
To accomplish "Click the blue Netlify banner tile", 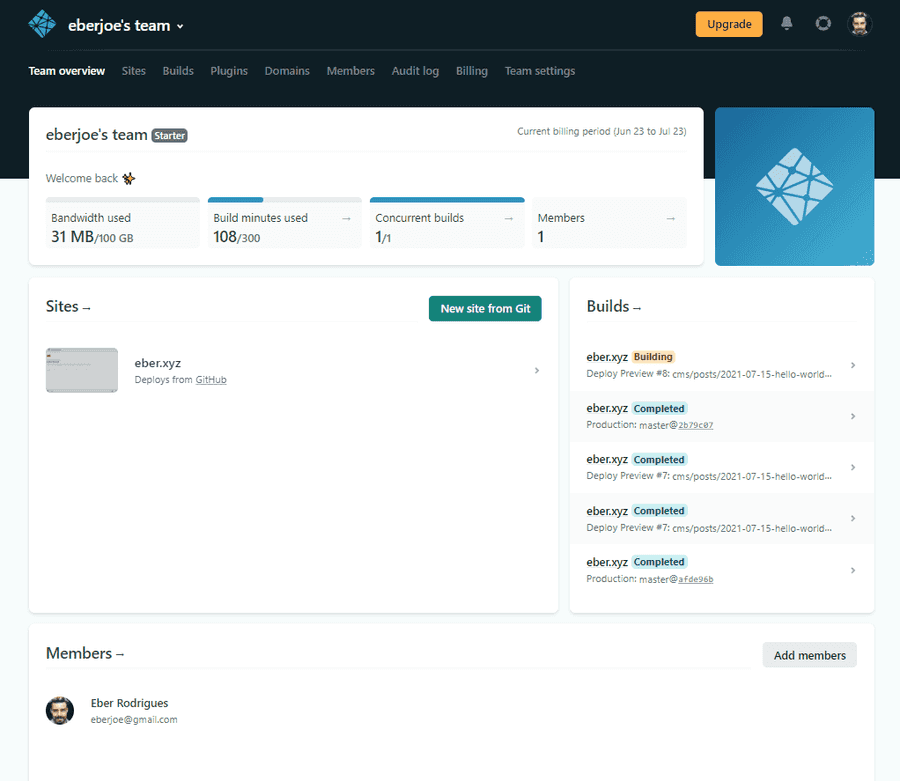I will point(794,186).
